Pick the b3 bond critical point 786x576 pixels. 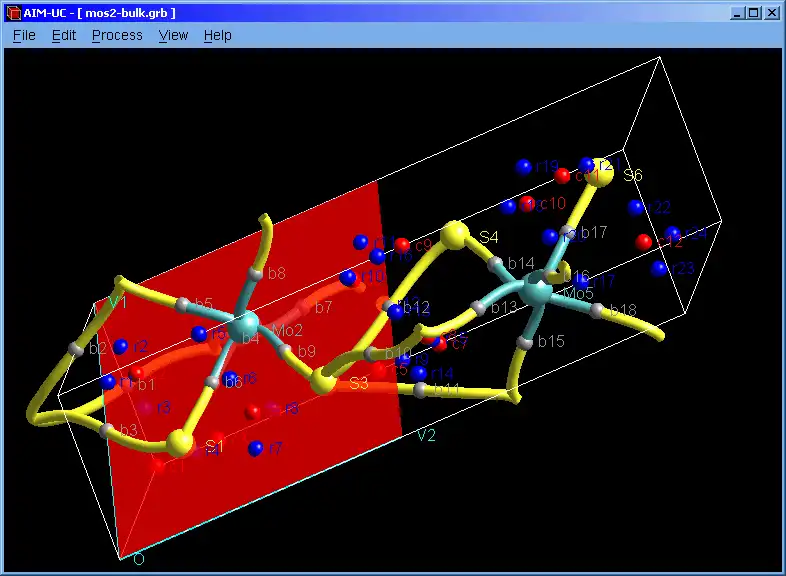(x=106, y=430)
